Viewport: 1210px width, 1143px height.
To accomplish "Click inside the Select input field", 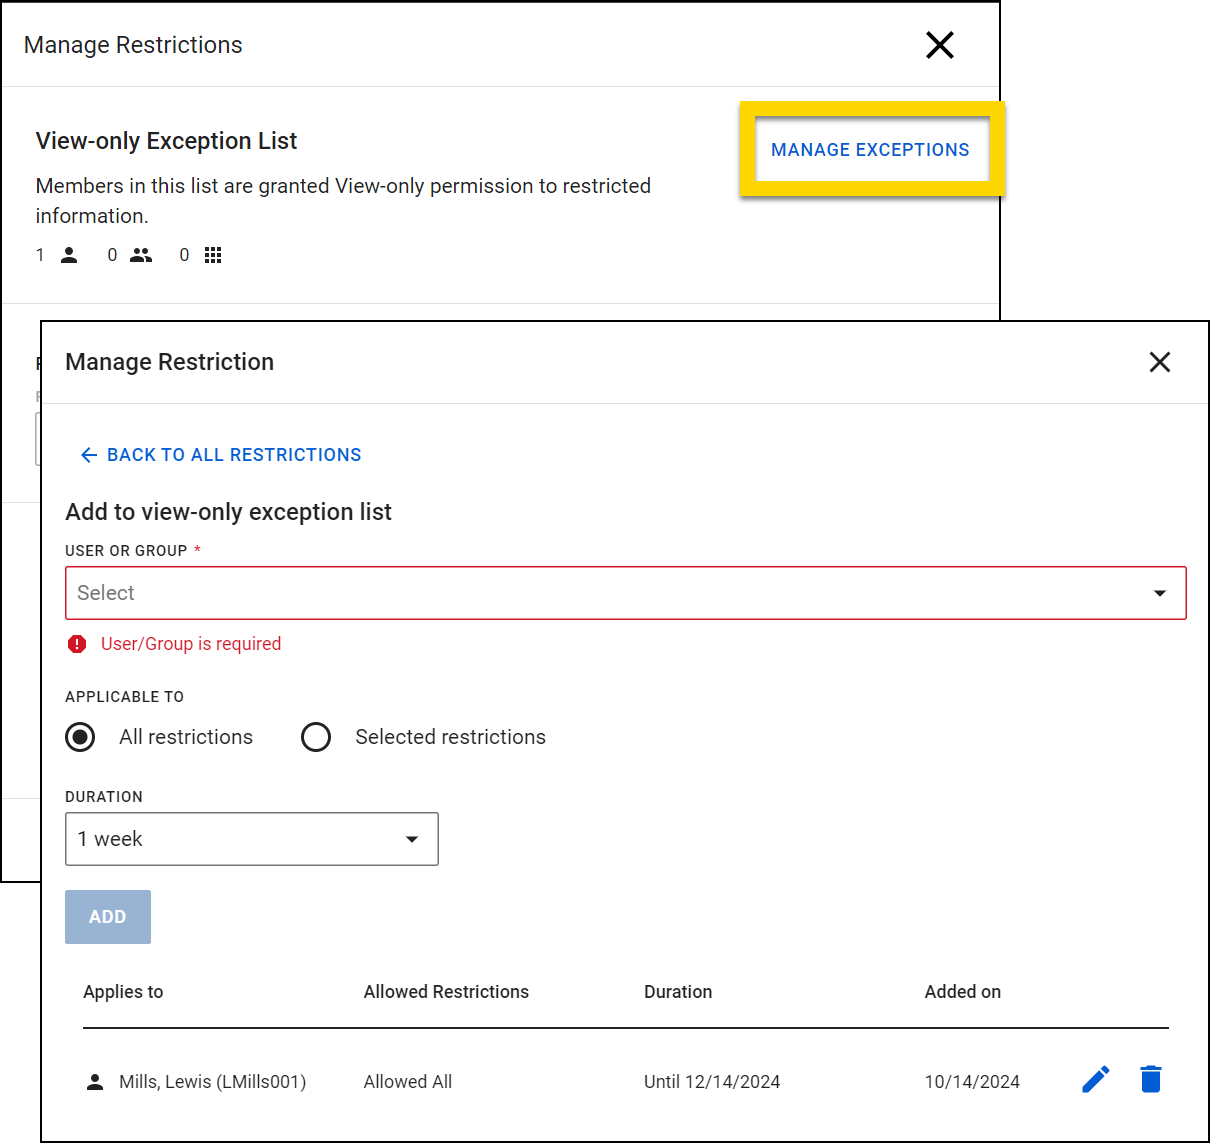I will coord(400,593).
